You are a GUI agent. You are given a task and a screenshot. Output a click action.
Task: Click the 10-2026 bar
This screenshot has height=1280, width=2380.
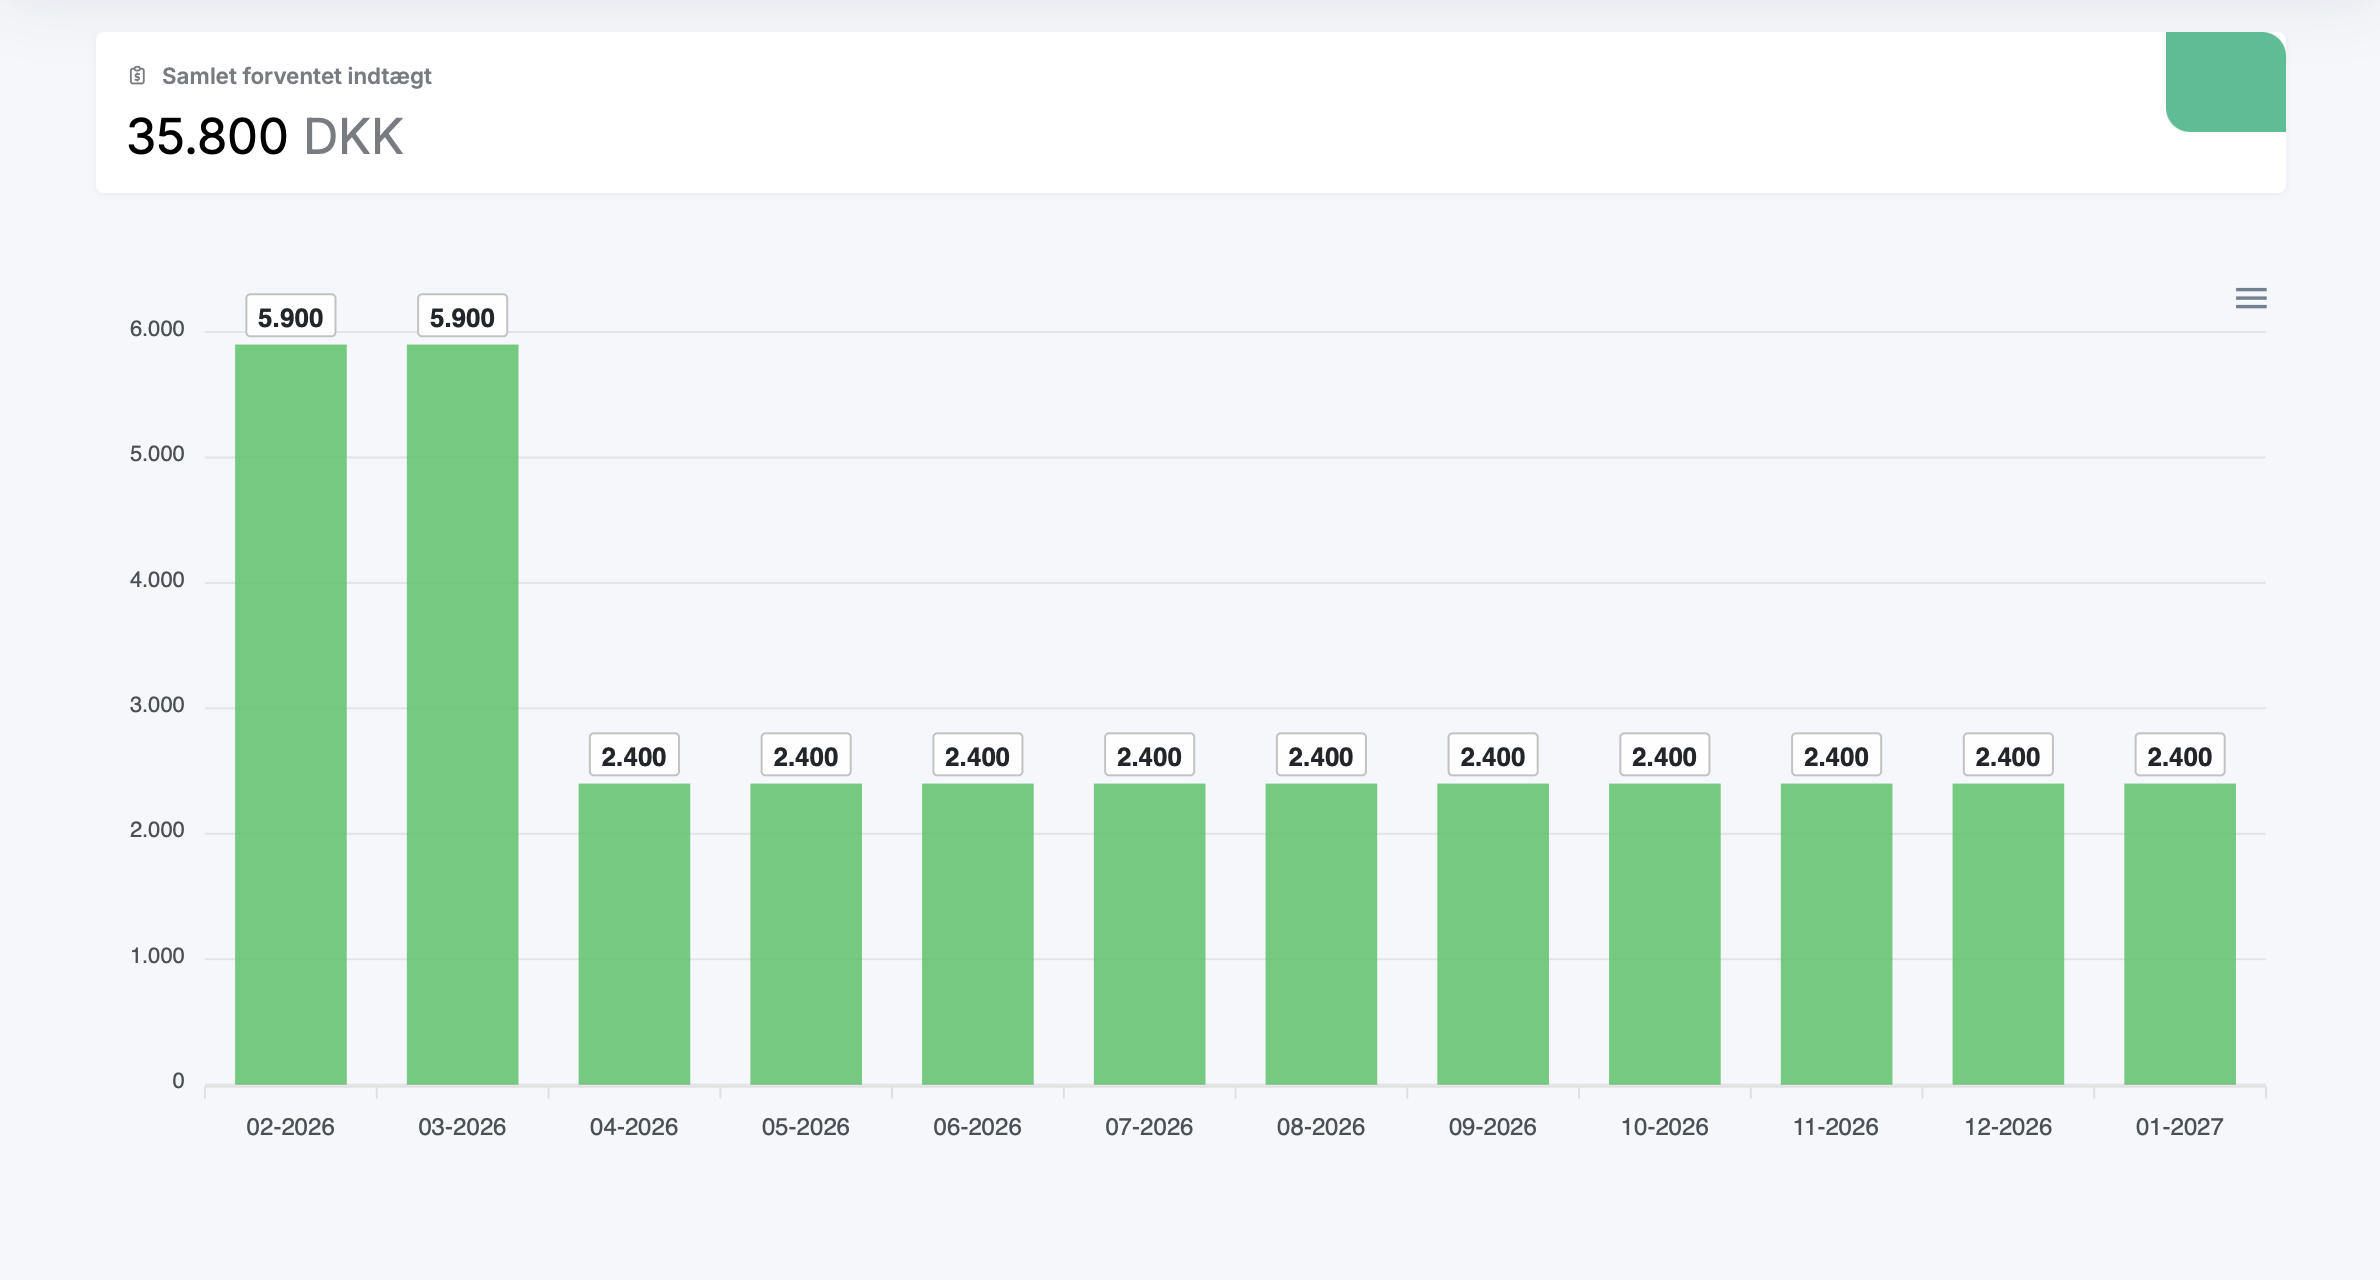[x=1664, y=933]
